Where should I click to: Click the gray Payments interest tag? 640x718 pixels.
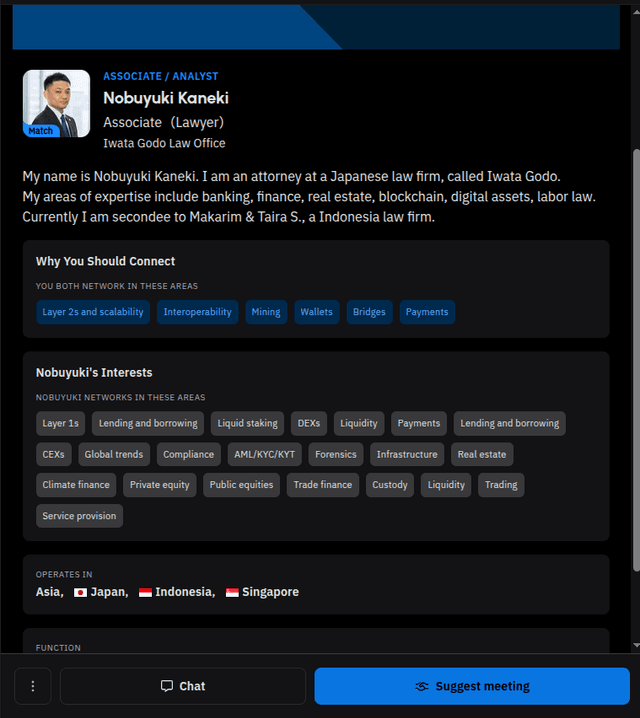[418, 424]
